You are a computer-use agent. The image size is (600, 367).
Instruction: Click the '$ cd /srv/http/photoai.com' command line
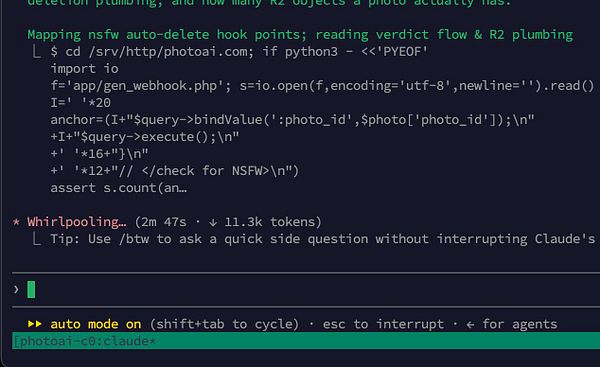coord(239,52)
